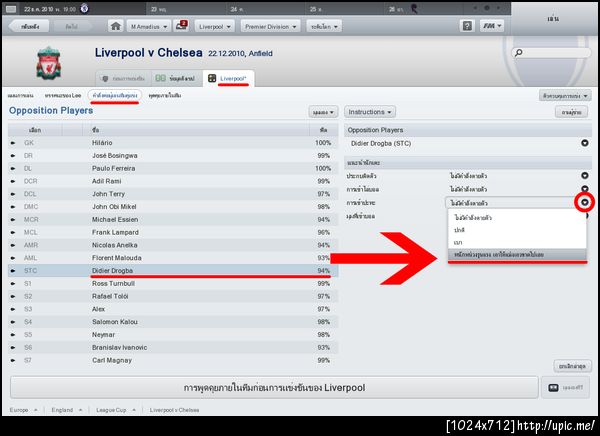Choose the highlighted hard tackling option in list

tap(517, 255)
